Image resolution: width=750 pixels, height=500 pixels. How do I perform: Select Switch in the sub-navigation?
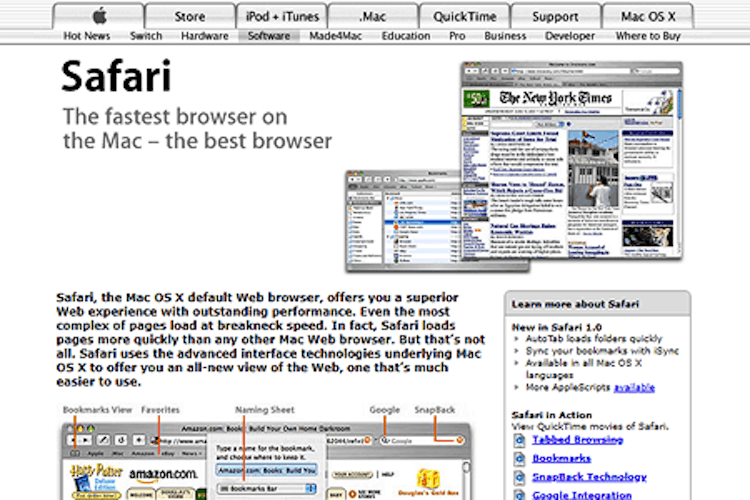pyautogui.click(x=146, y=36)
